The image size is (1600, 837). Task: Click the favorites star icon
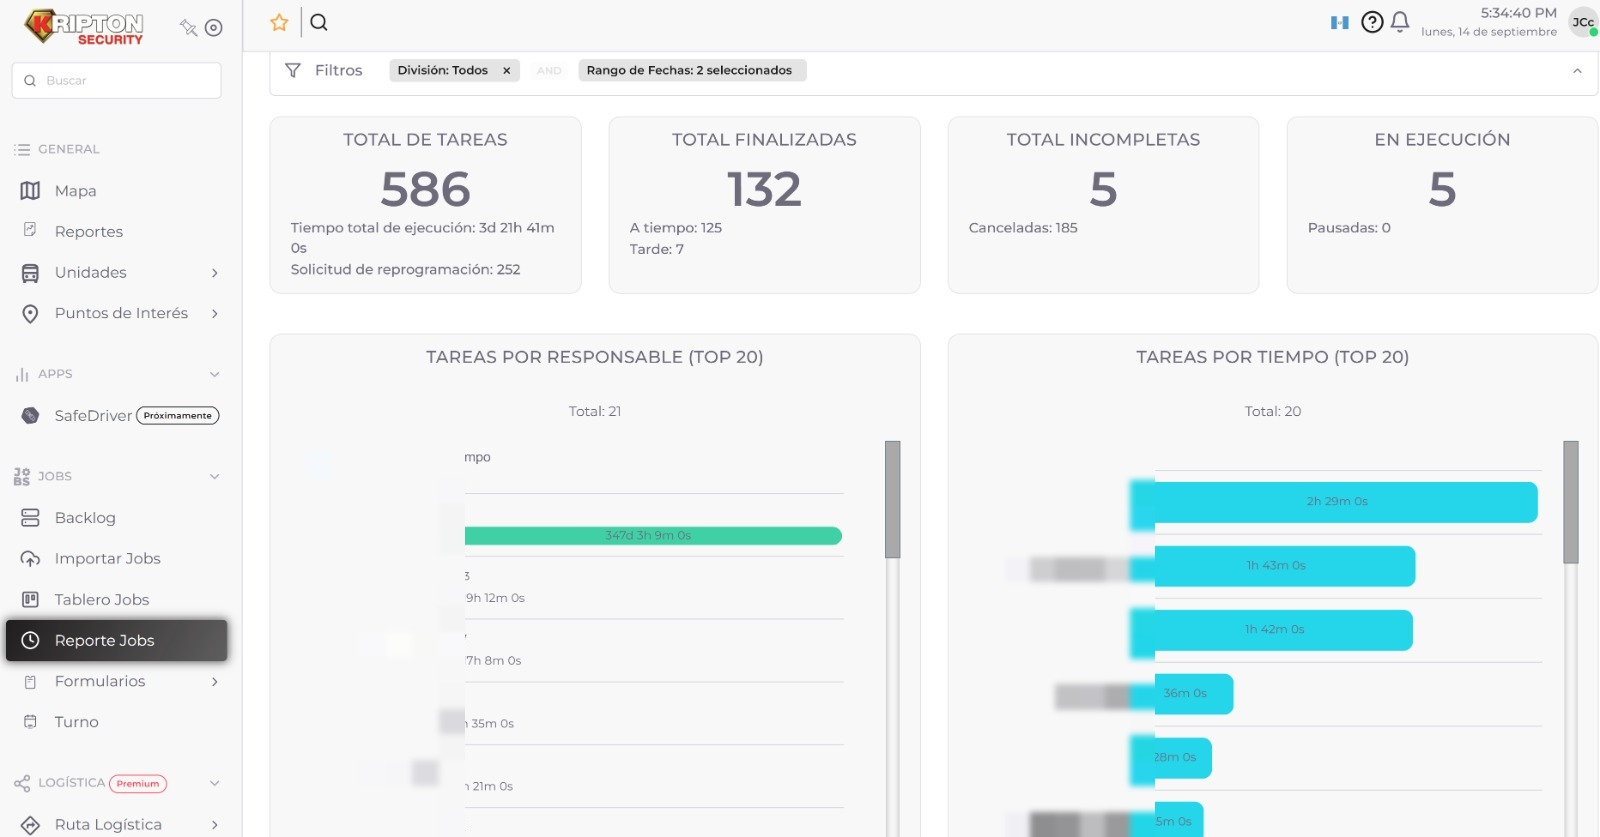pyautogui.click(x=279, y=22)
